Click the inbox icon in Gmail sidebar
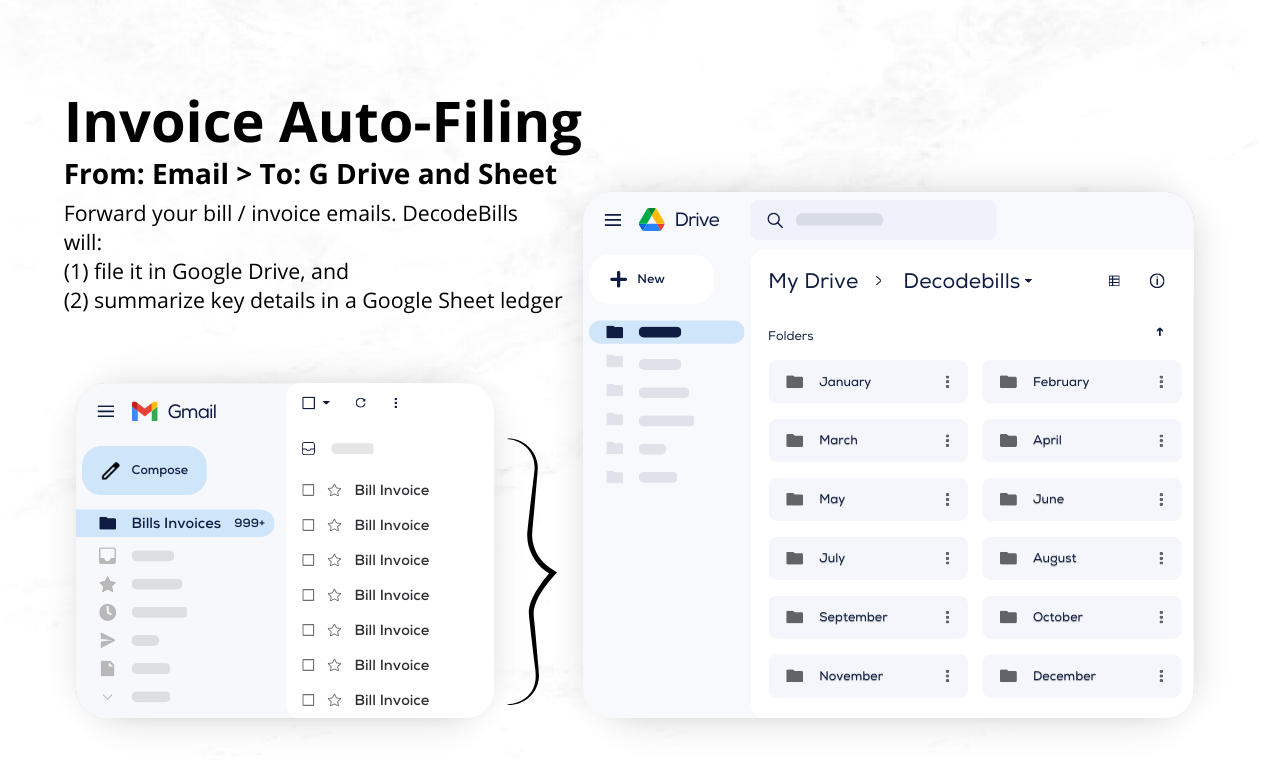1270x760 pixels. [x=107, y=556]
